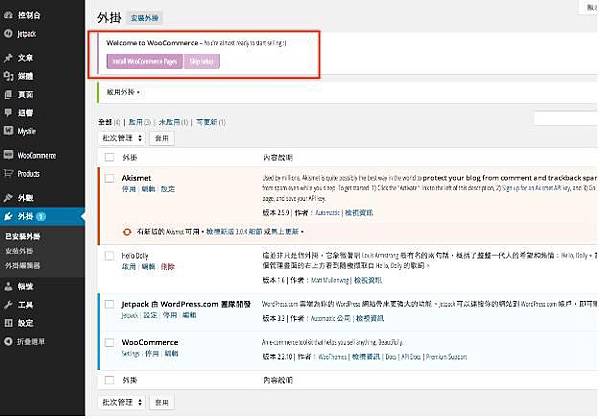Open the 帳號 users icon in sidebar
Screen dimensions: 600x419
[8, 286]
